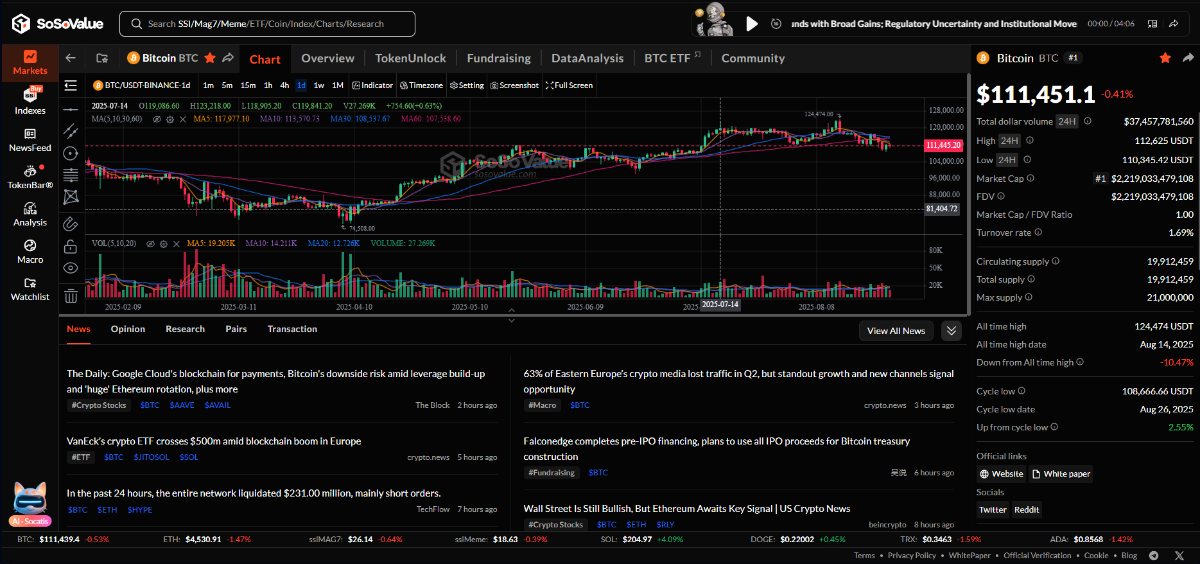Toggle the lock drawings tool
1200x564 pixels.
pyautogui.click(x=70, y=246)
